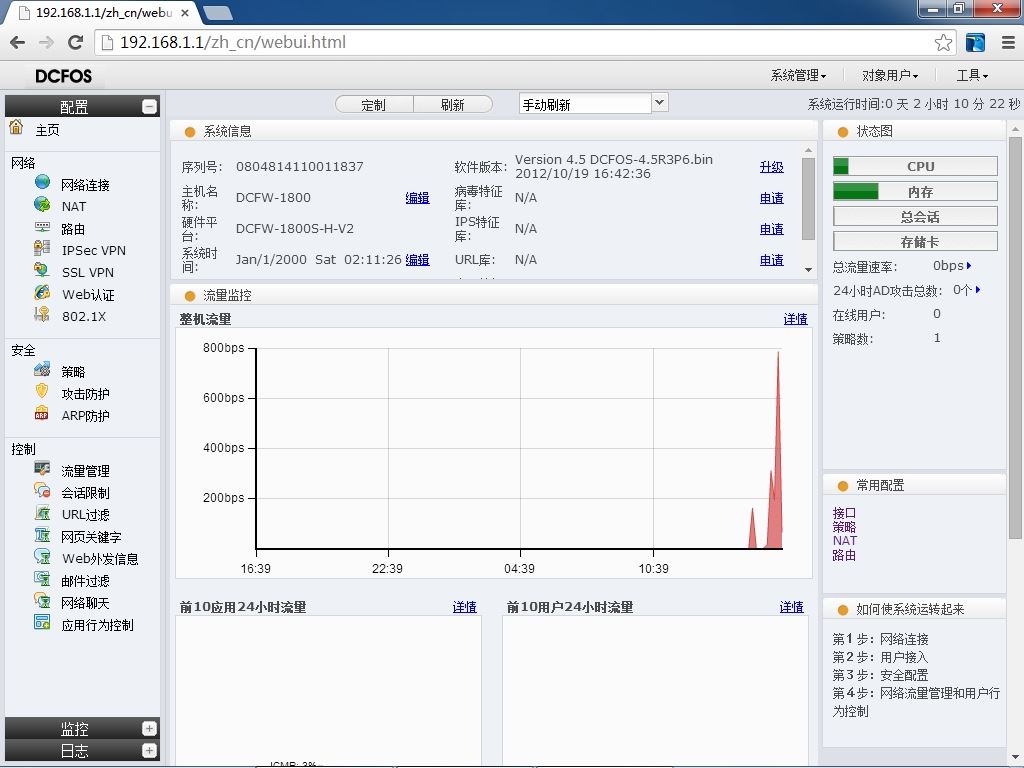Click the URL过滤 icon
This screenshot has height=768, width=1024.
pos(42,513)
